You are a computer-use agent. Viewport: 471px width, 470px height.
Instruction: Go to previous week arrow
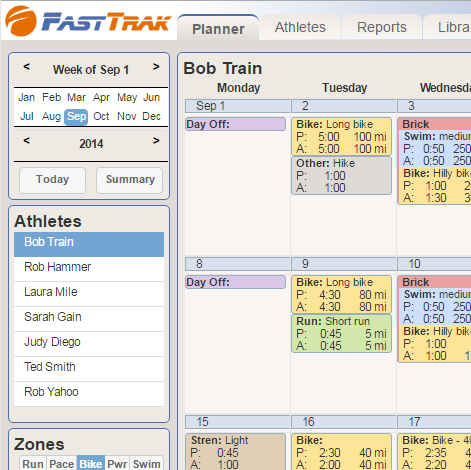[27, 67]
